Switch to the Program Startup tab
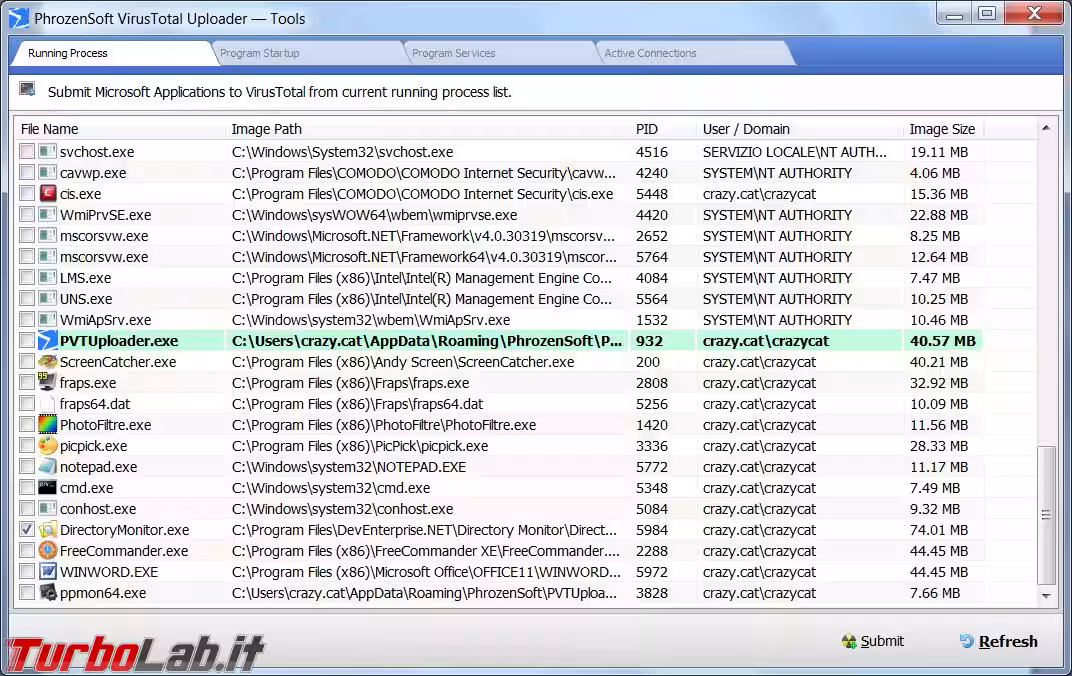The height and width of the screenshot is (676, 1072). (x=260, y=53)
